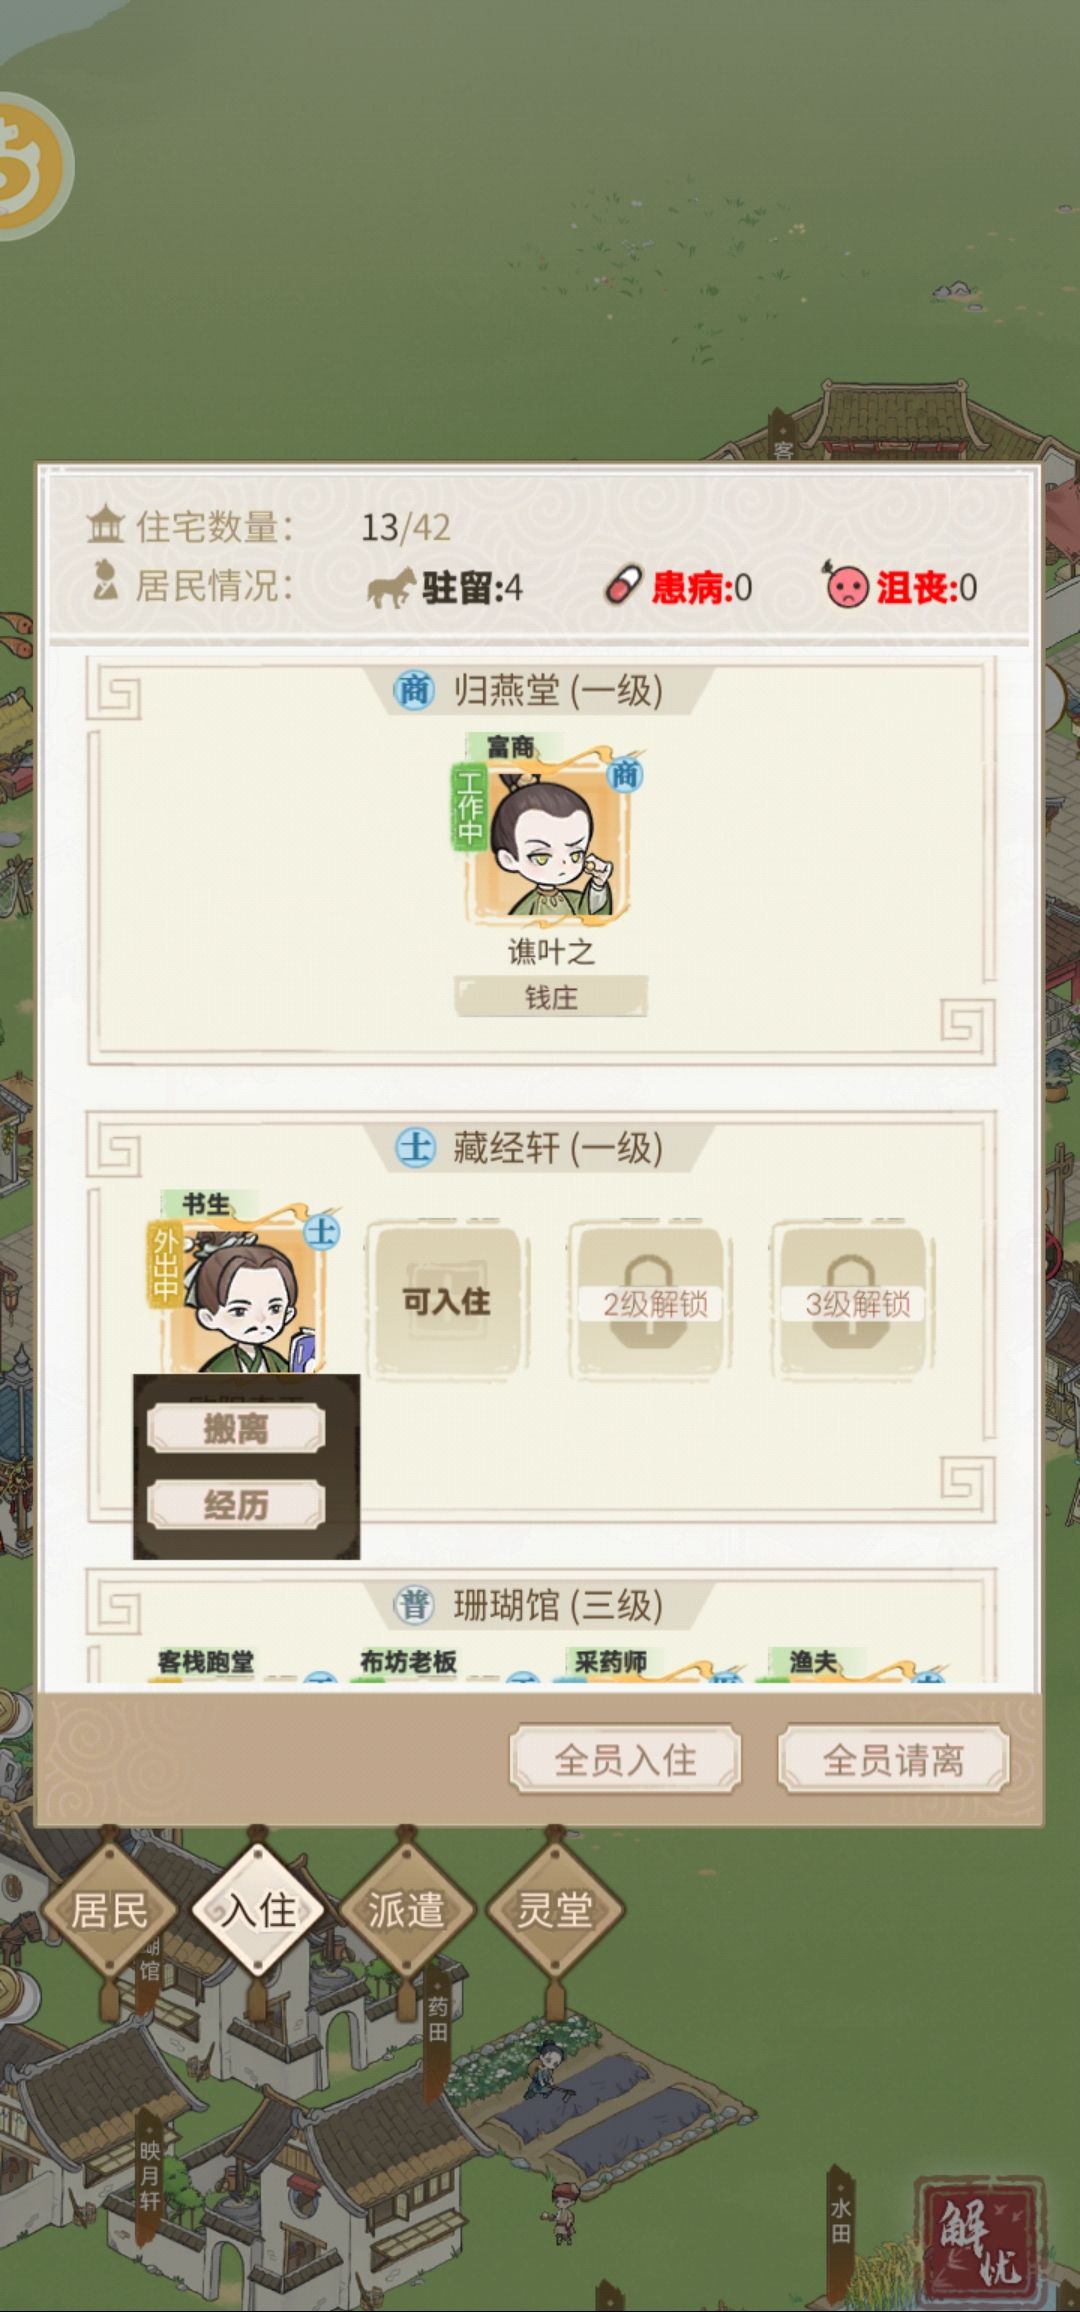The width and height of the screenshot is (1080, 2312).
Task: Open the 灵堂 tab
Action: (554, 1911)
